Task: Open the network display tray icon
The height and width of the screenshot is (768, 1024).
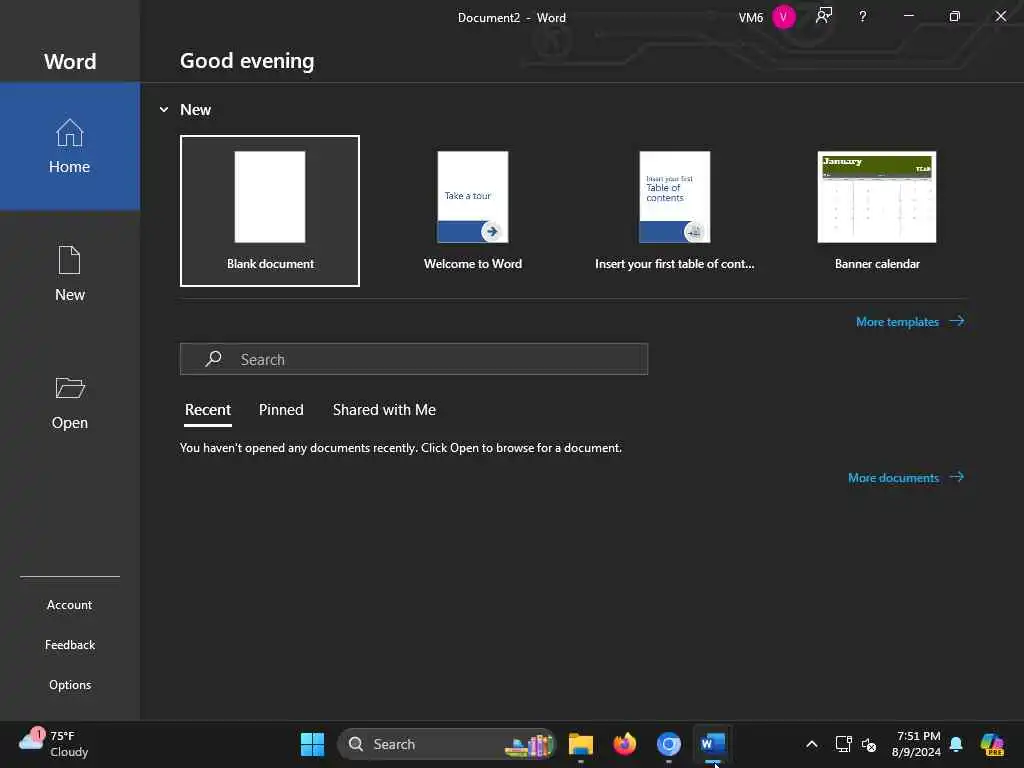Action: click(x=844, y=744)
